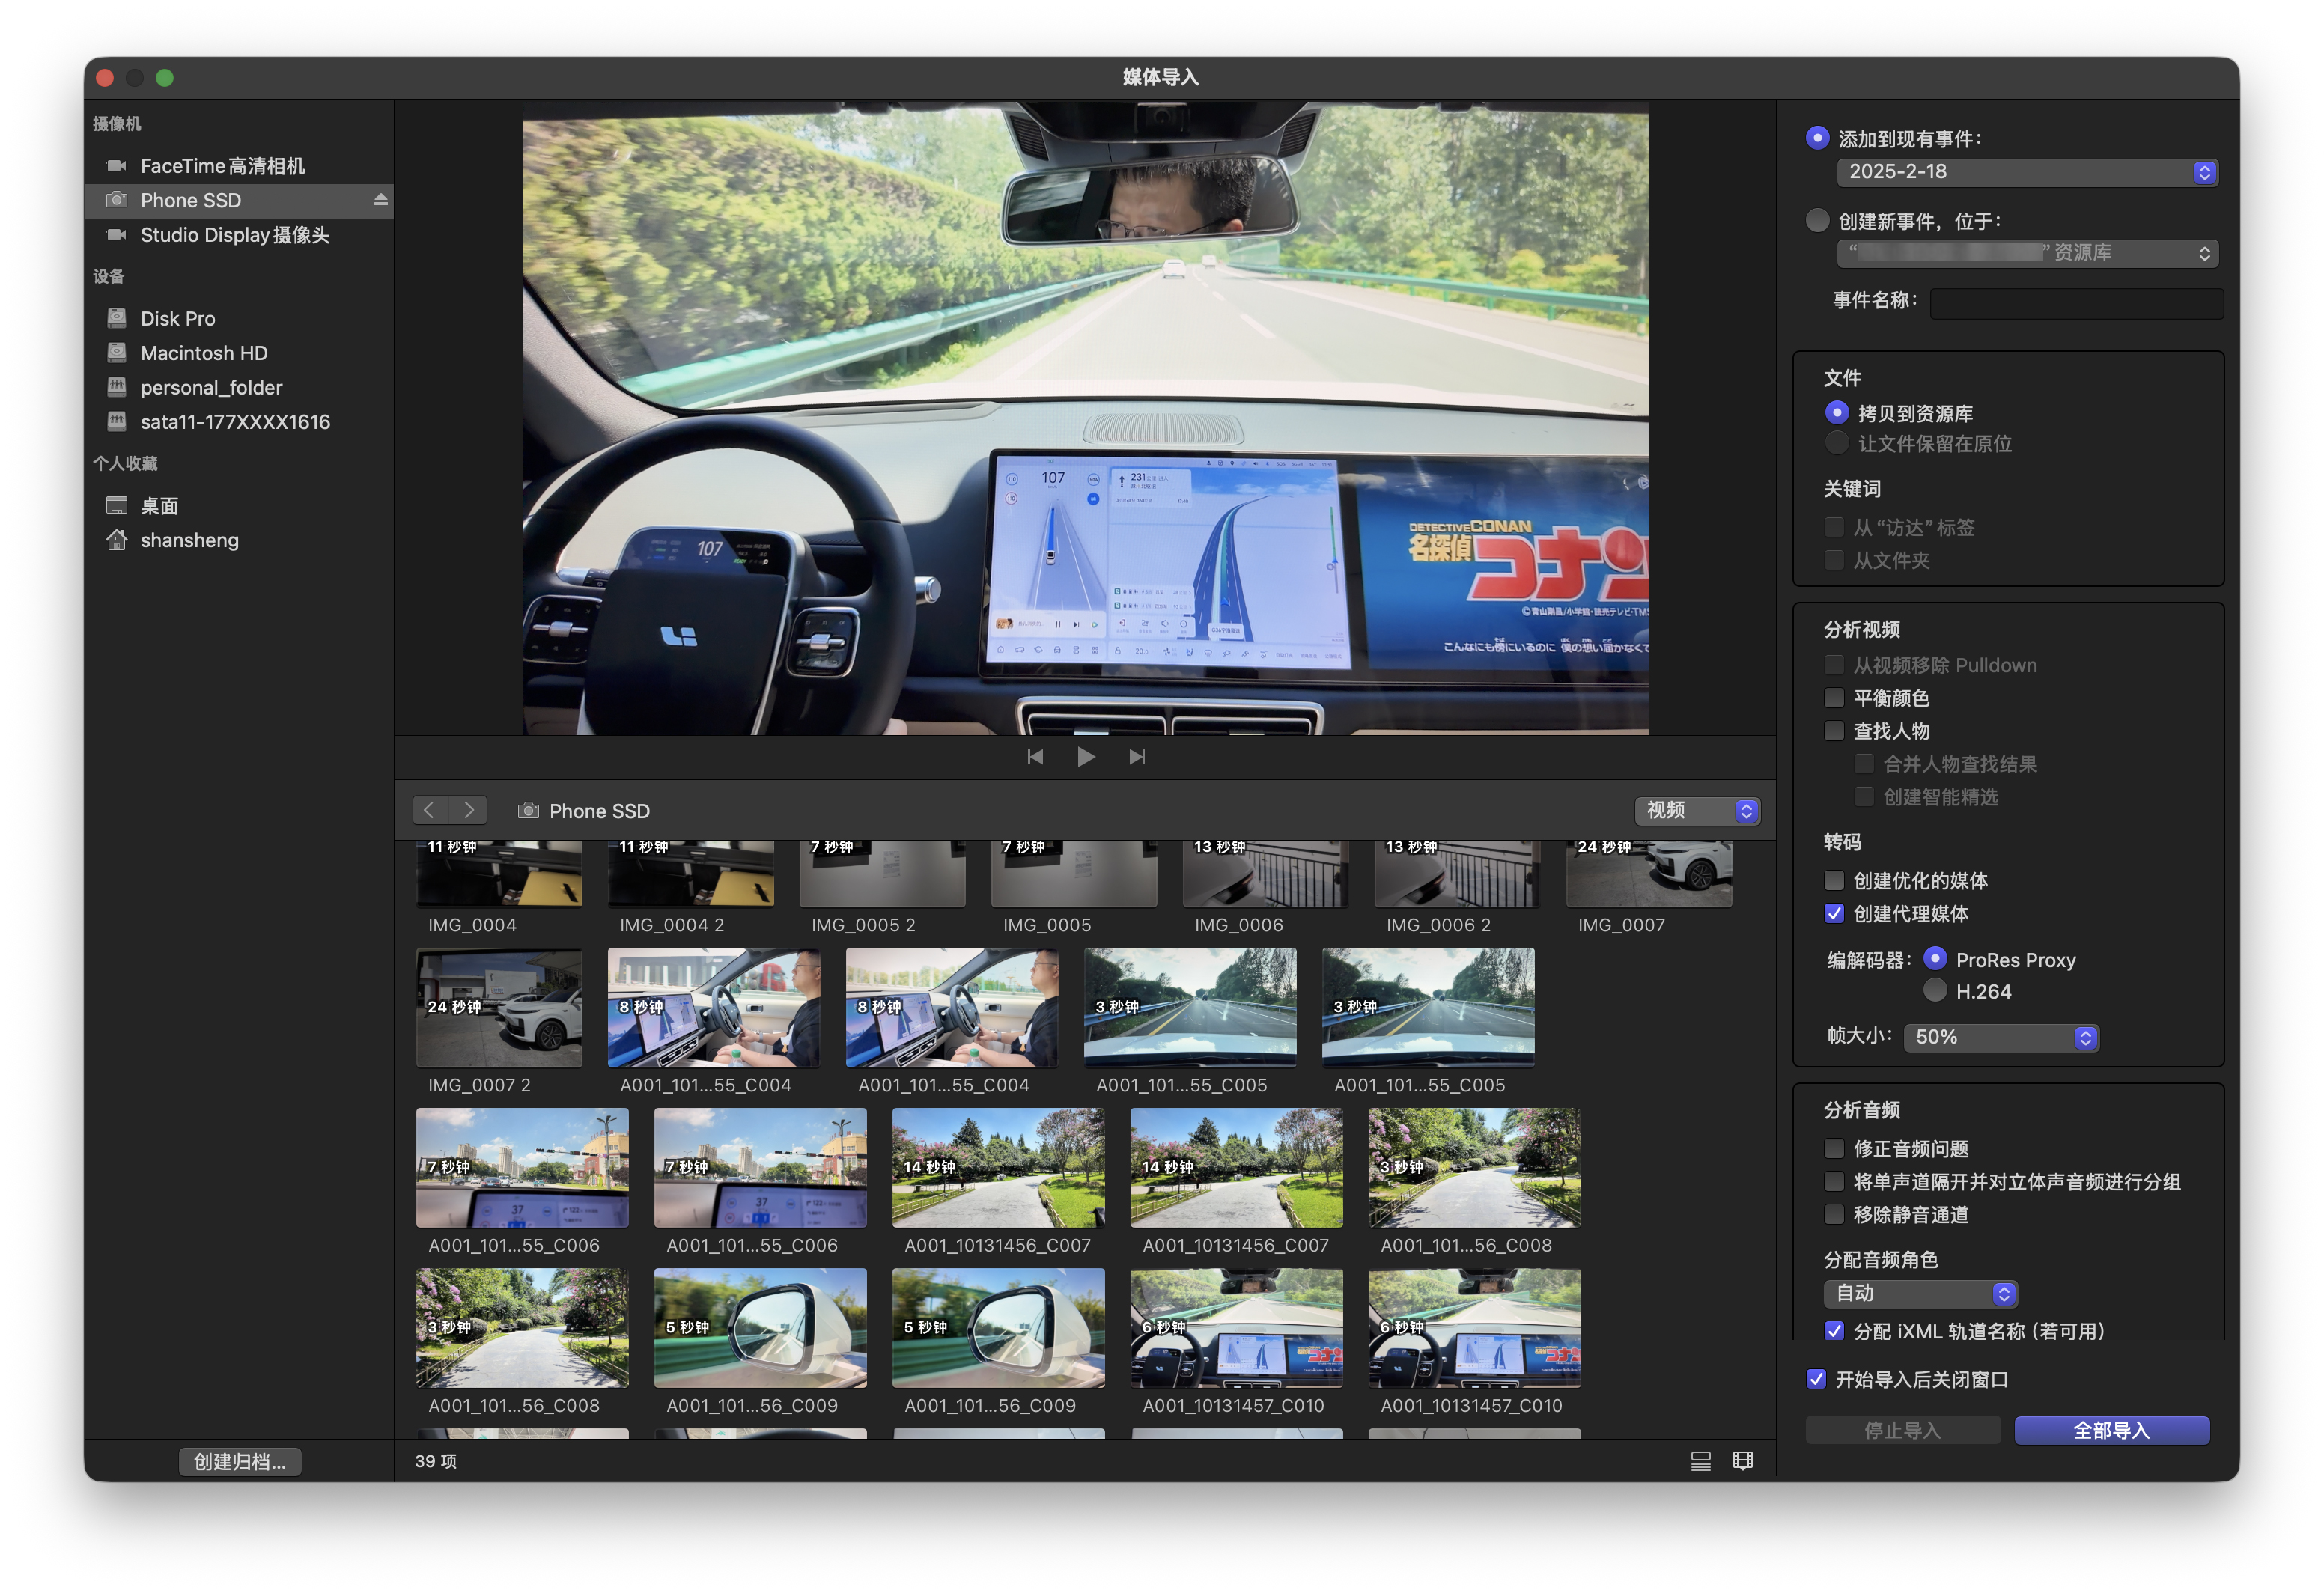The width and height of the screenshot is (2324, 1593).
Task: Click the 全部导入 button
Action: 2111,1430
